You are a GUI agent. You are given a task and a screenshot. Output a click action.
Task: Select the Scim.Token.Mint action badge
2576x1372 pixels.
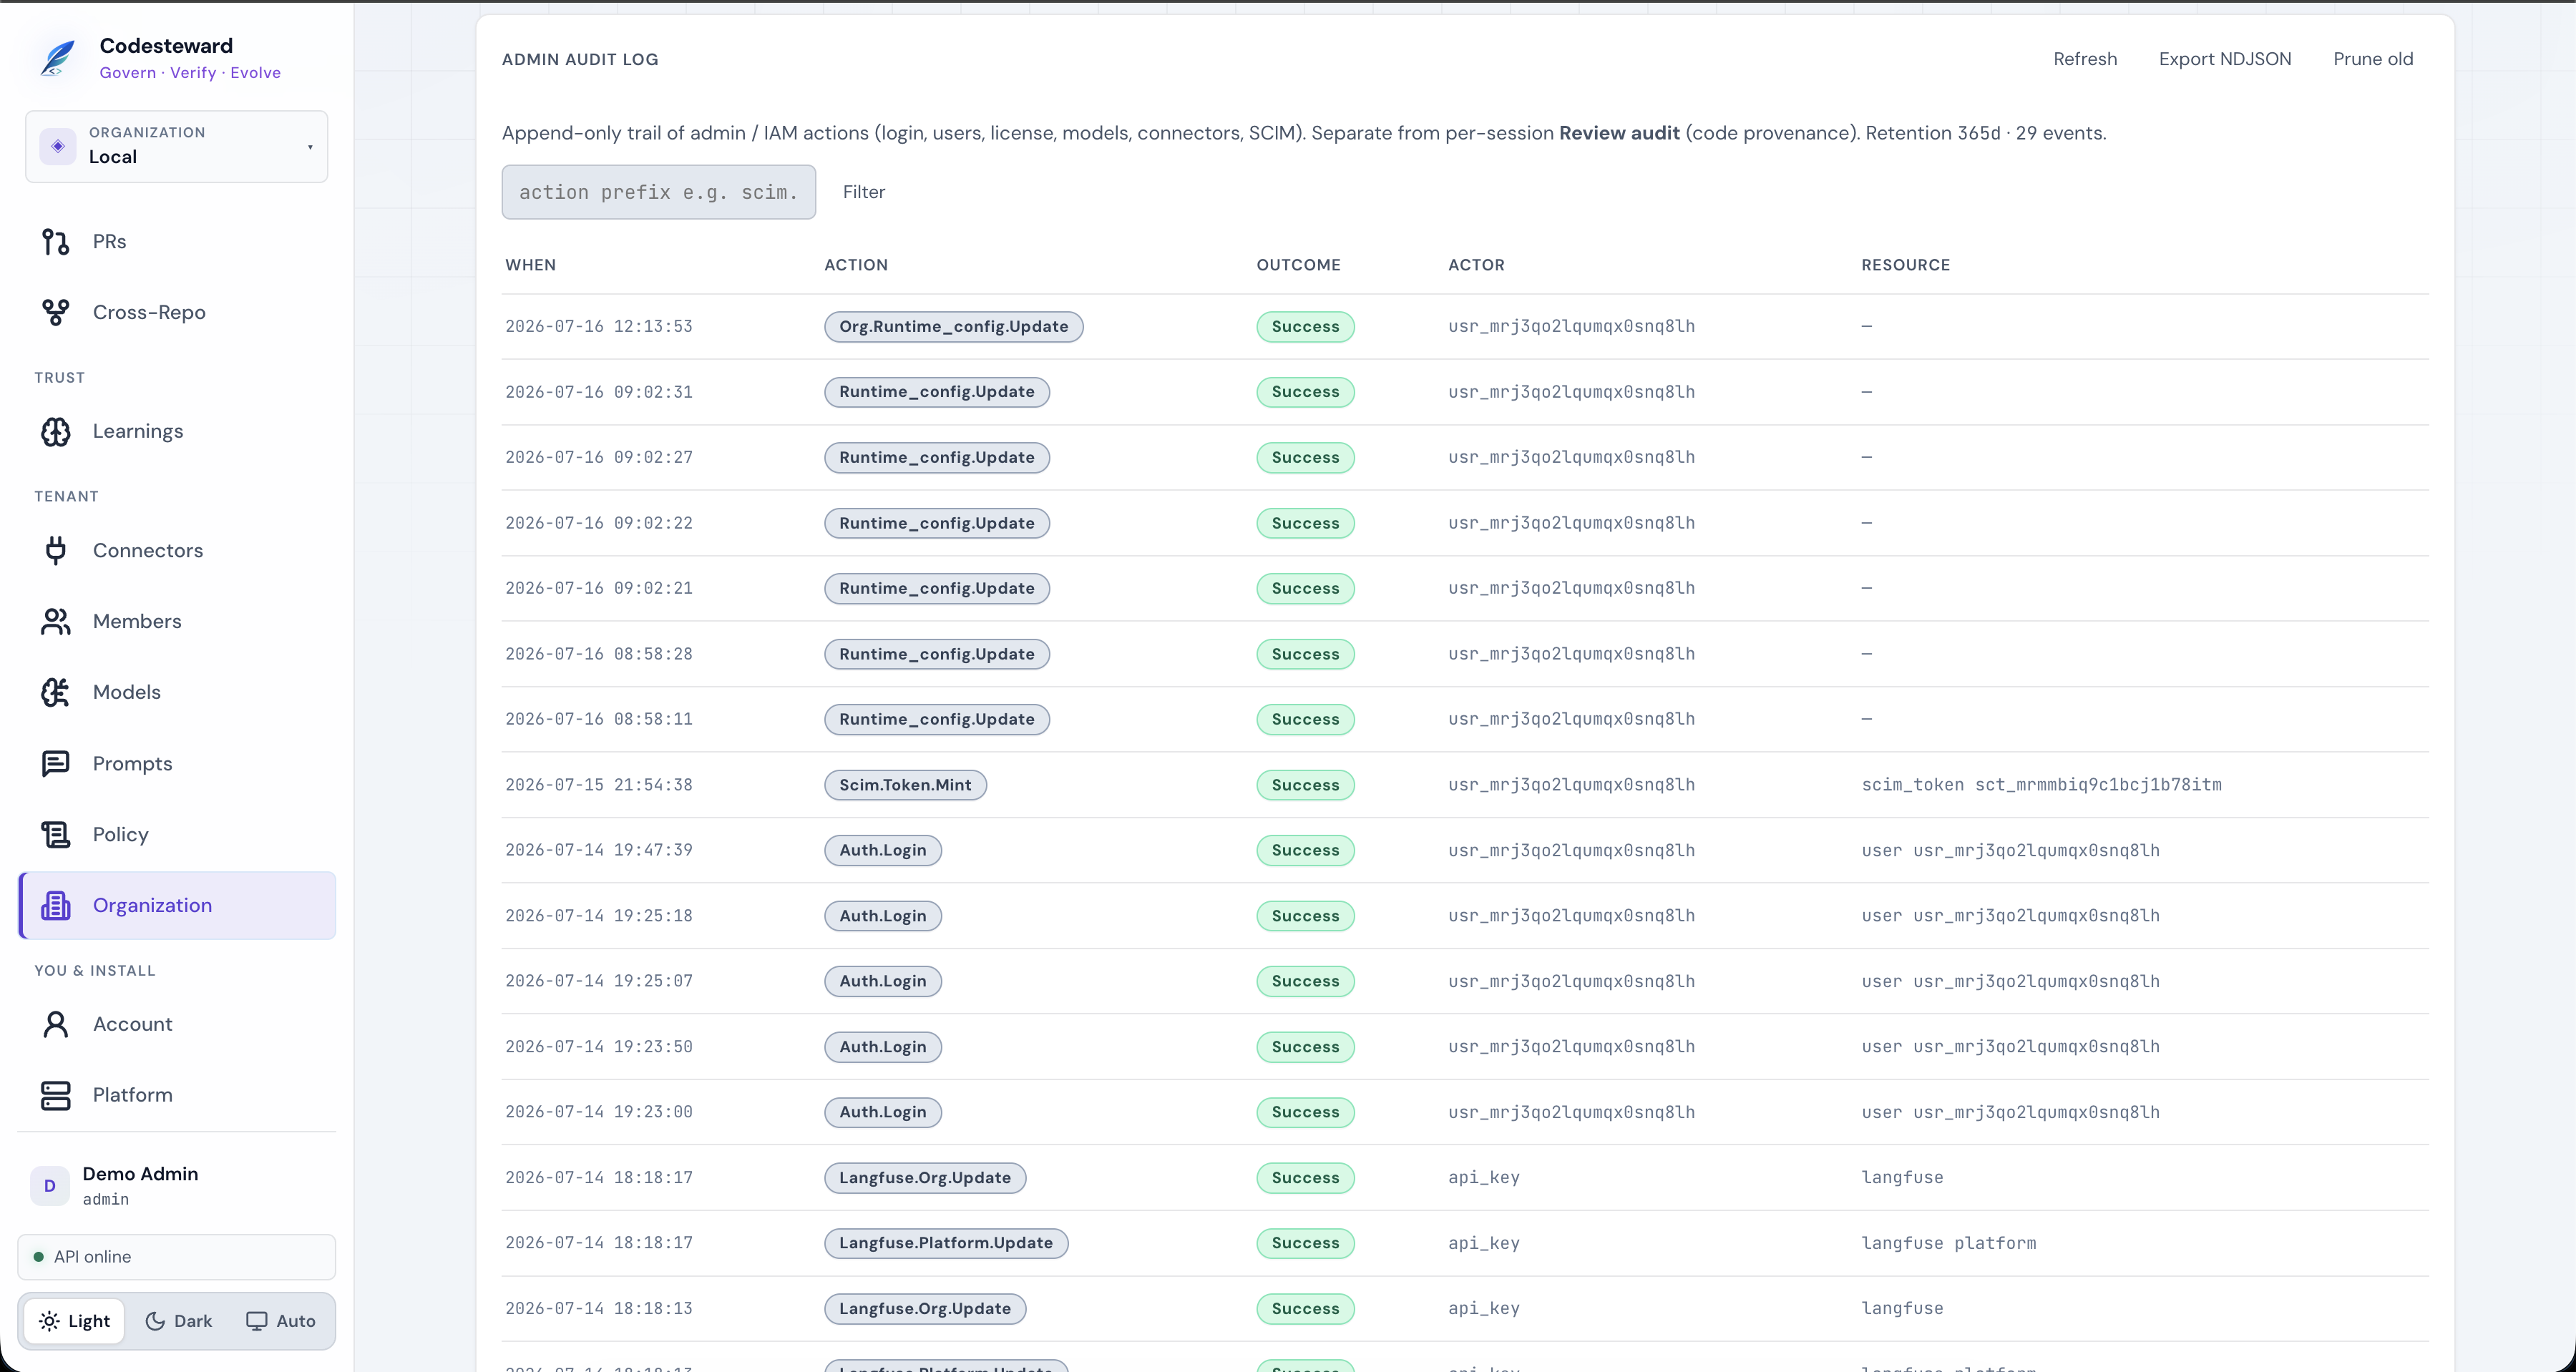905,785
